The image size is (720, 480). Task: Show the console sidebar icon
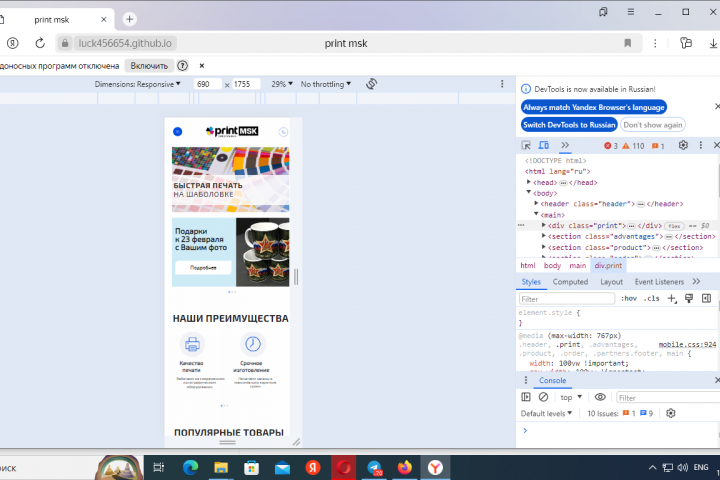tap(526, 397)
